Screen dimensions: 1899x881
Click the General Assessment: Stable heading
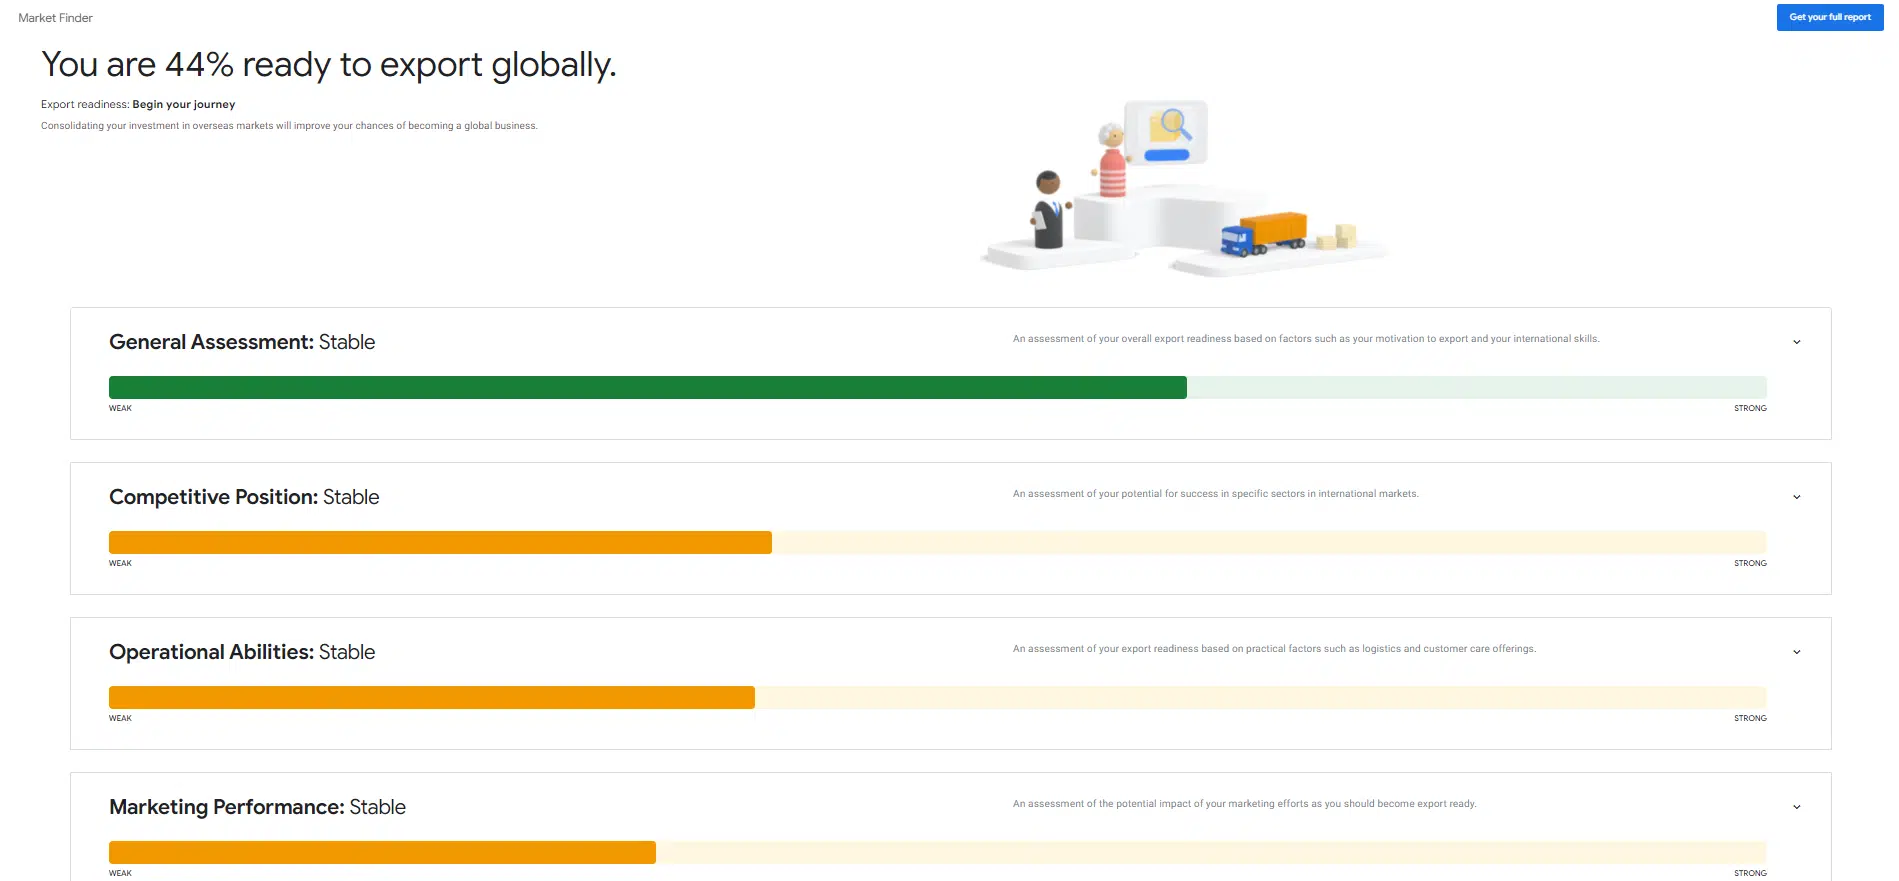coord(242,342)
